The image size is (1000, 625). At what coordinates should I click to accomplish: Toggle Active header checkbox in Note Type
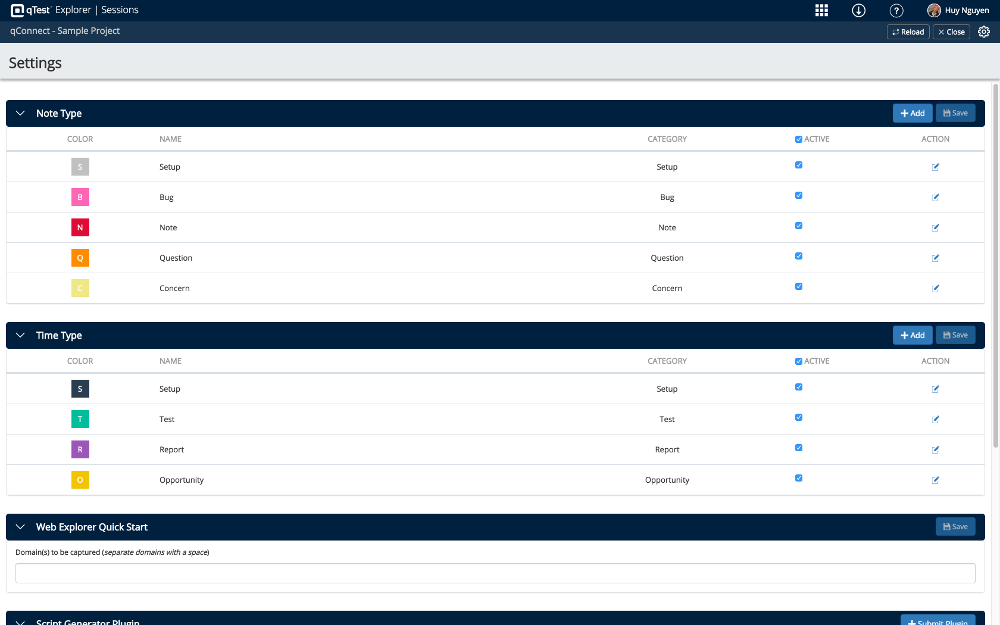[798, 139]
